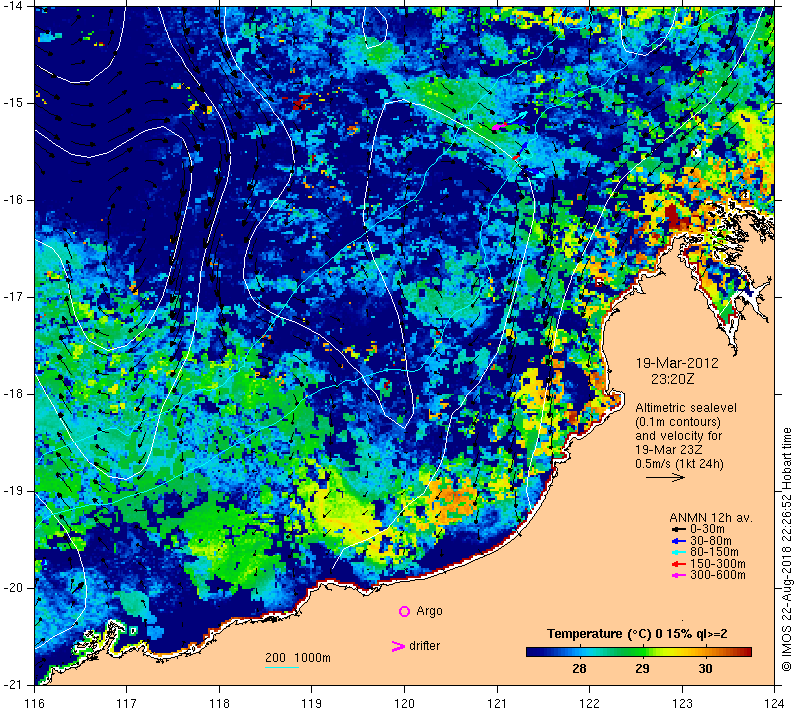Screen dimensions: 800x710
Task: Click the 118 longitude axis label
Action: coord(219,703)
